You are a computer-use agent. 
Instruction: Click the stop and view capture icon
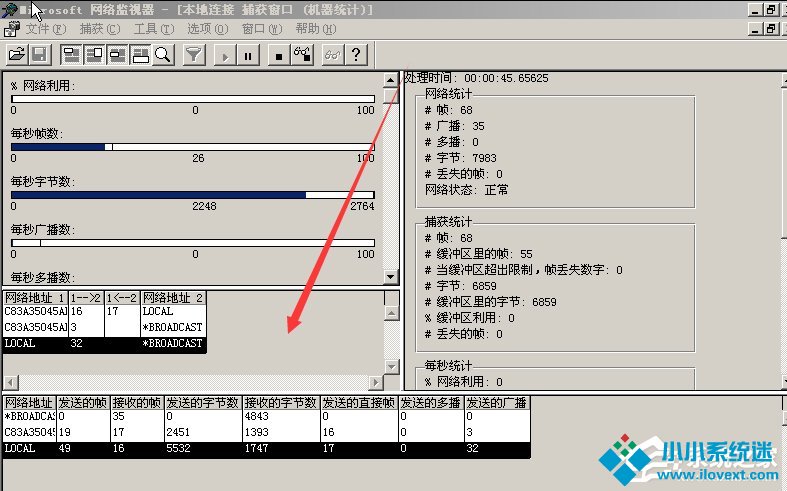[x=301, y=54]
